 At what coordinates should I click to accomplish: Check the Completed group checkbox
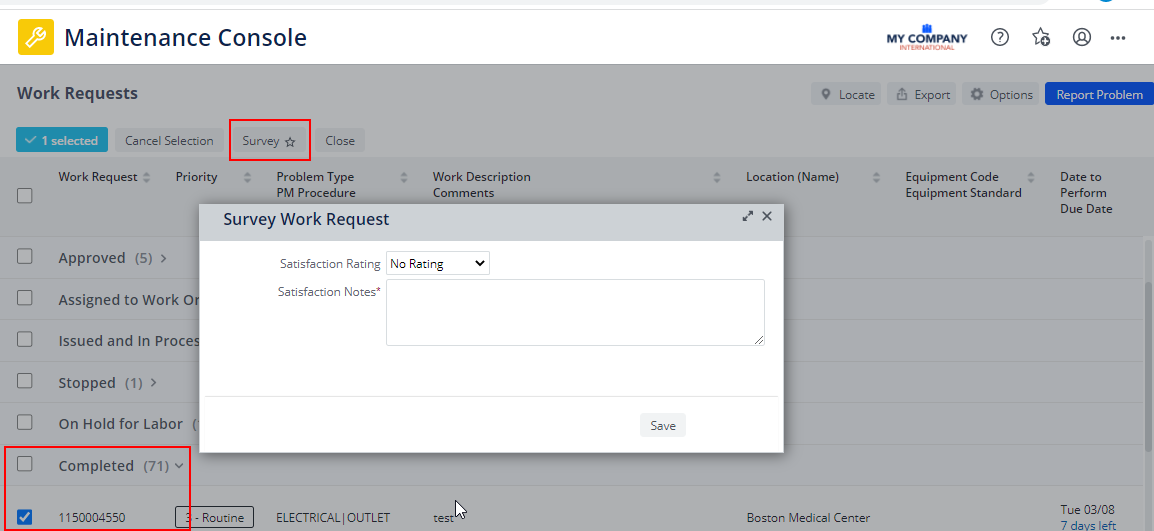(25, 464)
